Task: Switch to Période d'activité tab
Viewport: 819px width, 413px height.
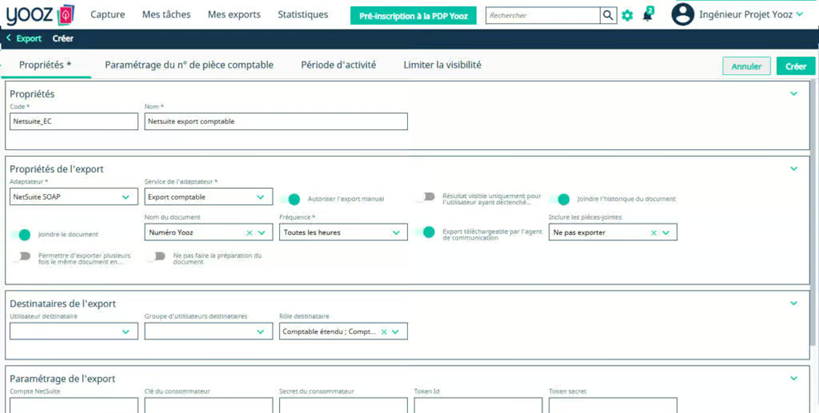Action: (338, 65)
